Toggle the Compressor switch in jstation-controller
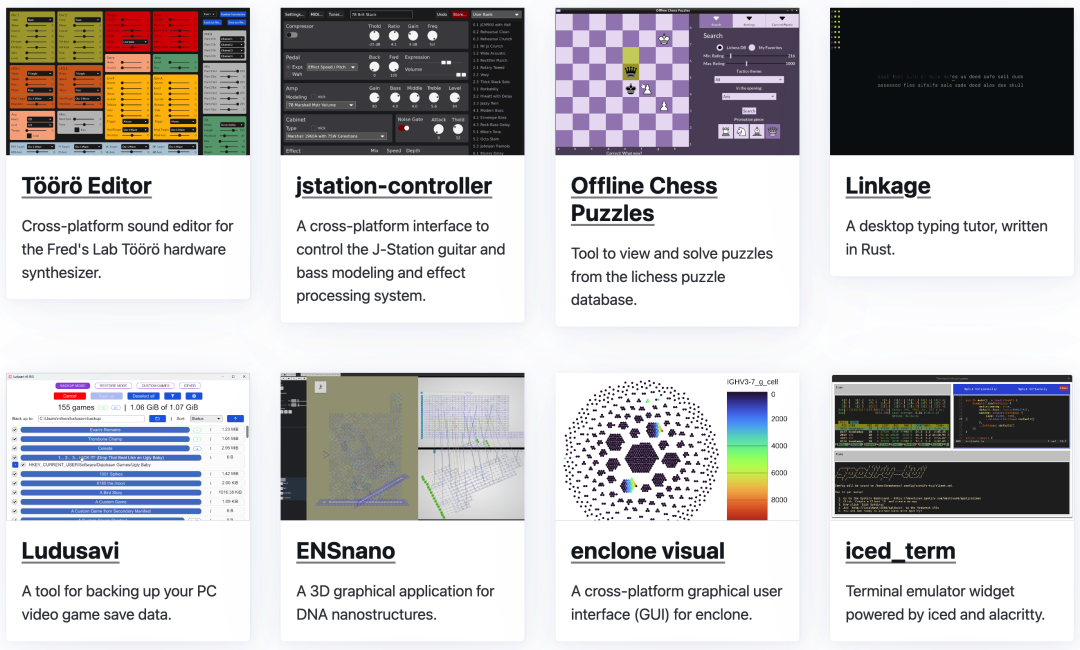Viewport: 1080px width, 650px height. point(292,35)
